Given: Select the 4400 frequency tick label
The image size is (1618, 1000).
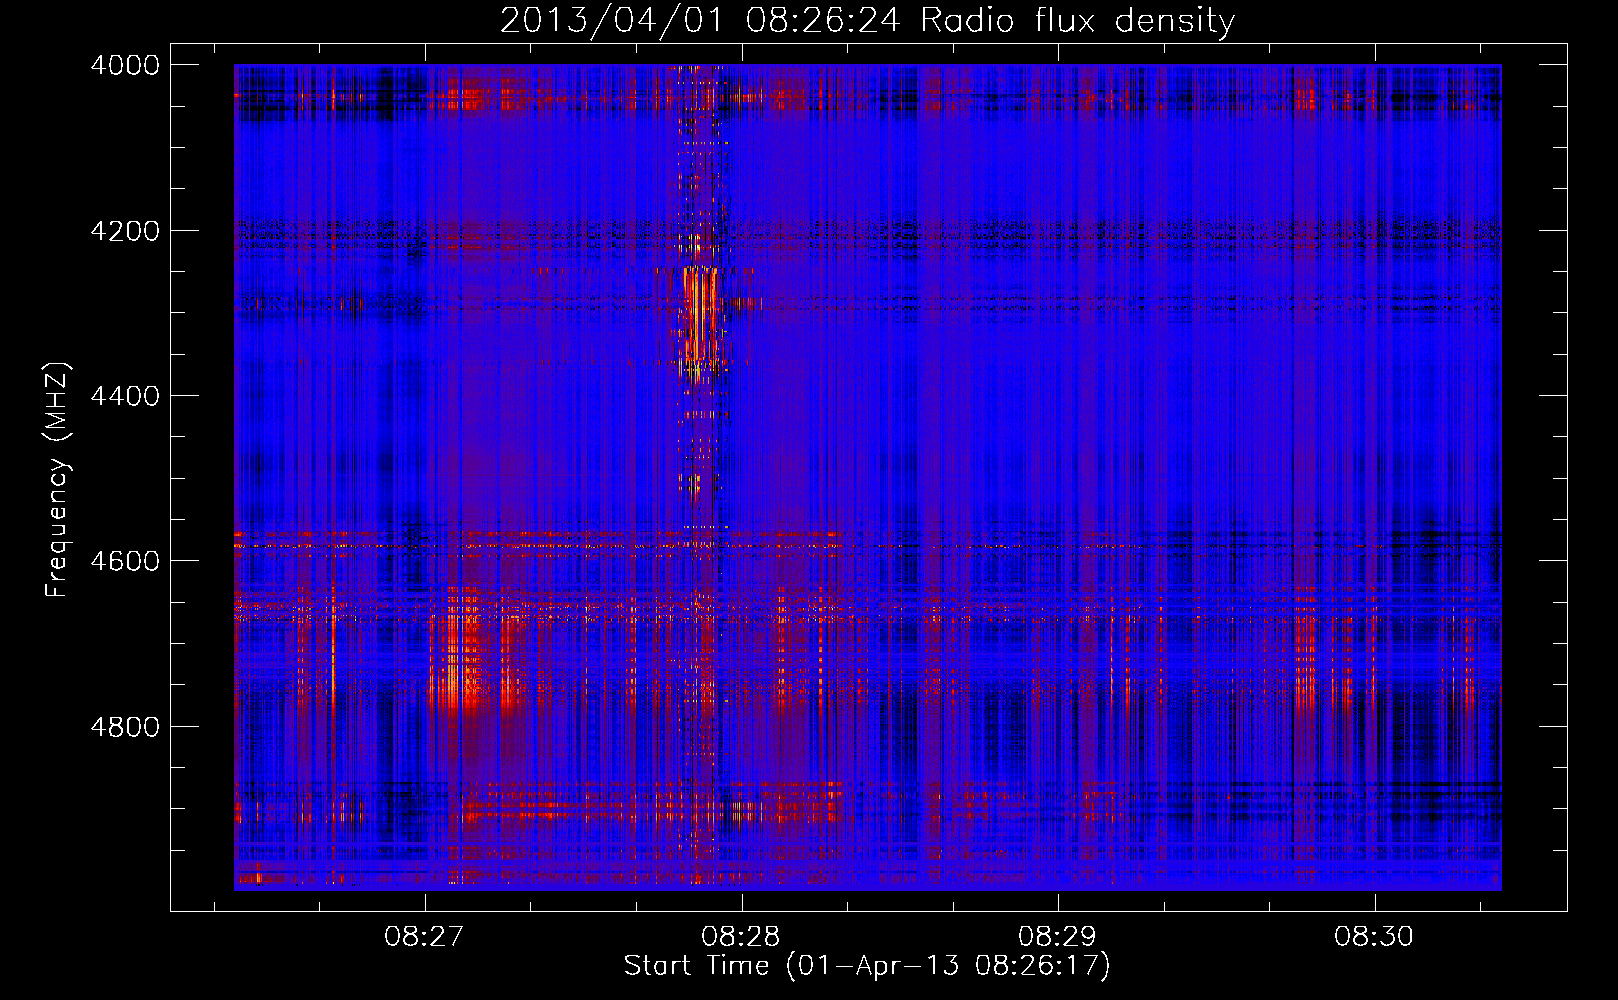Looking at the screenshot, I should coord(125,396).
